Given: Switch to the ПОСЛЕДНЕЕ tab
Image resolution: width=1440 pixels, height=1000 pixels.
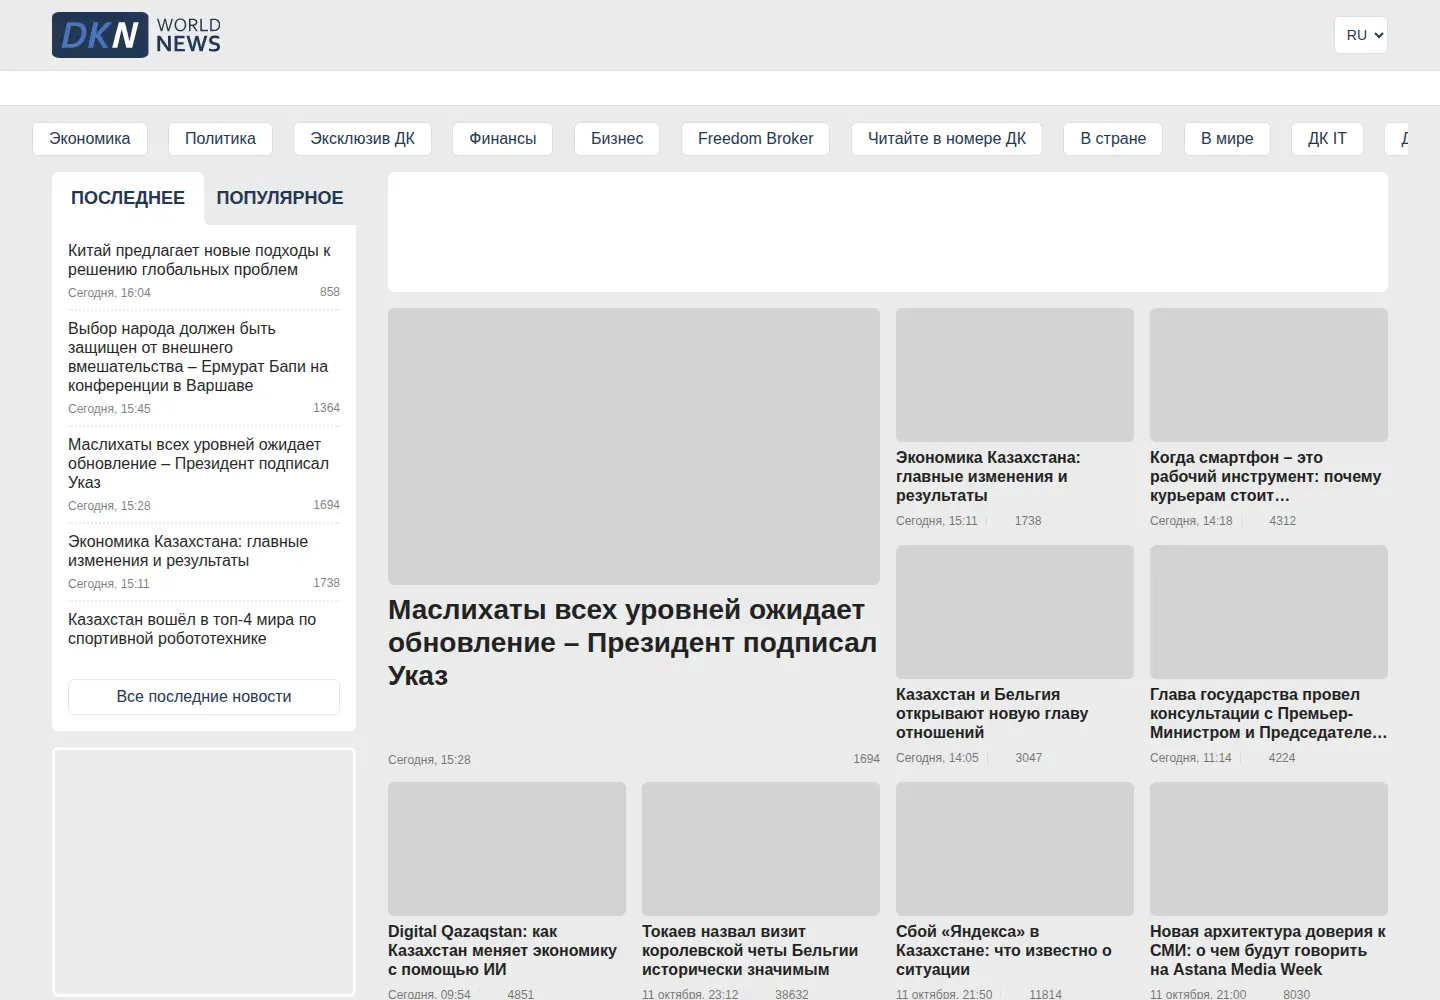Looking at the screenshot, I should pyautogui.click(x=128, y=198).
